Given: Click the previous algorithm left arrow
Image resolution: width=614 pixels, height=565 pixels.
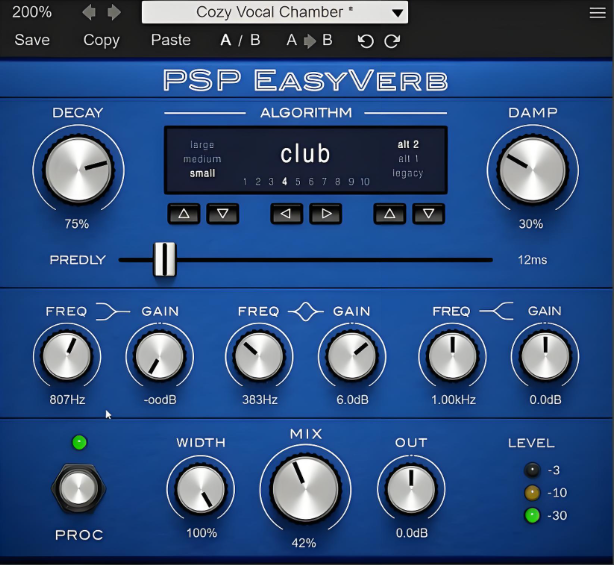Looking at the screenshot, I should pos(287,214).
